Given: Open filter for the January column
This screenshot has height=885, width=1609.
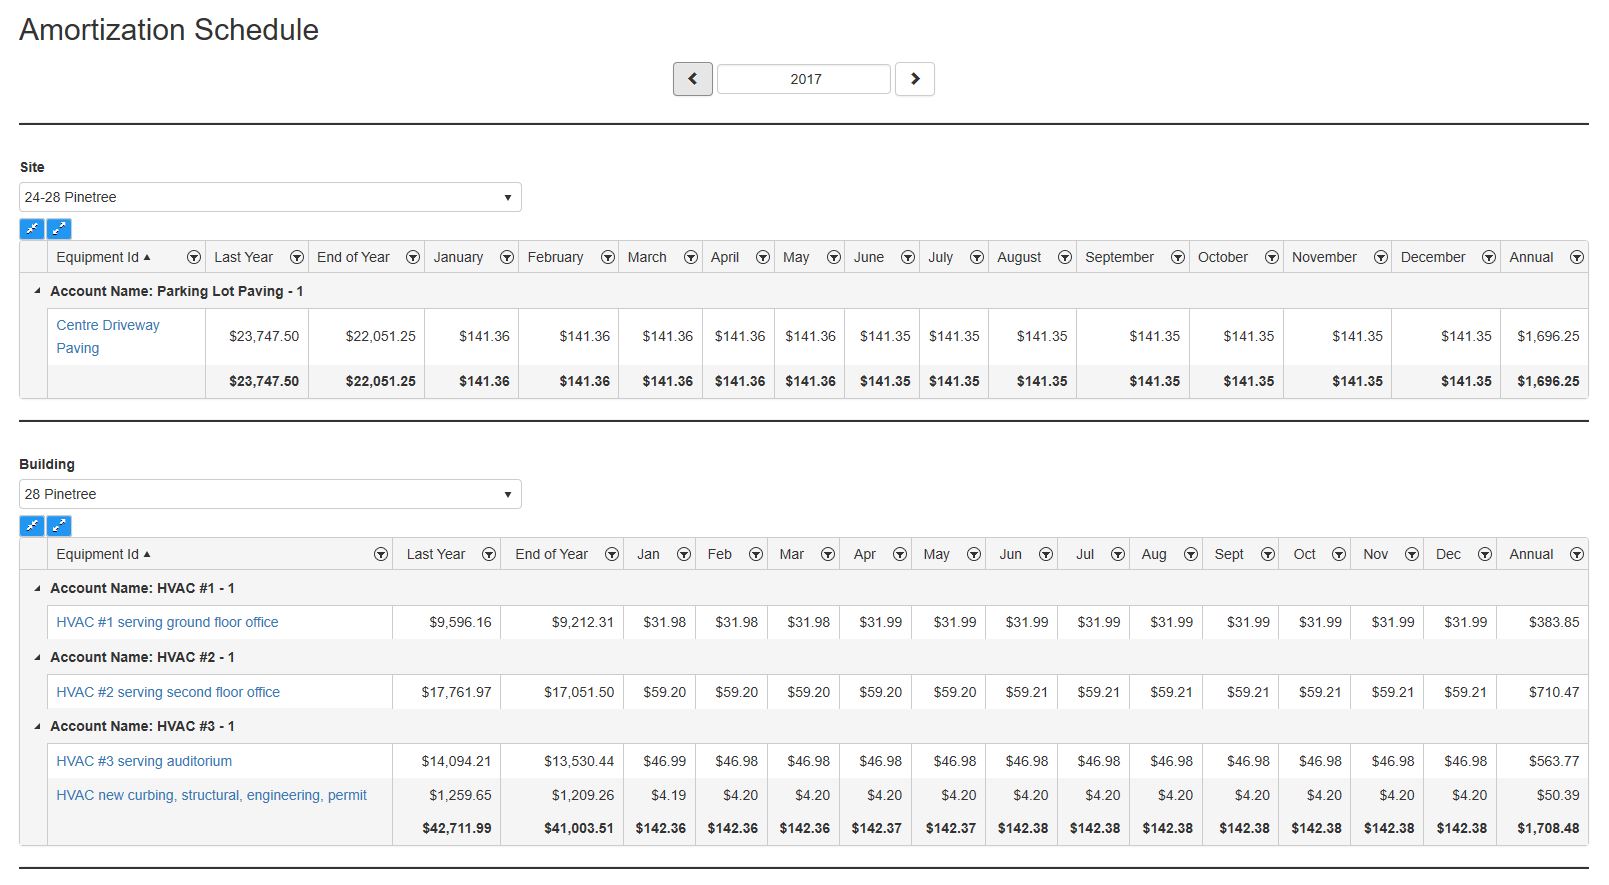Looking at the screenshot, I should pos(507,257).
